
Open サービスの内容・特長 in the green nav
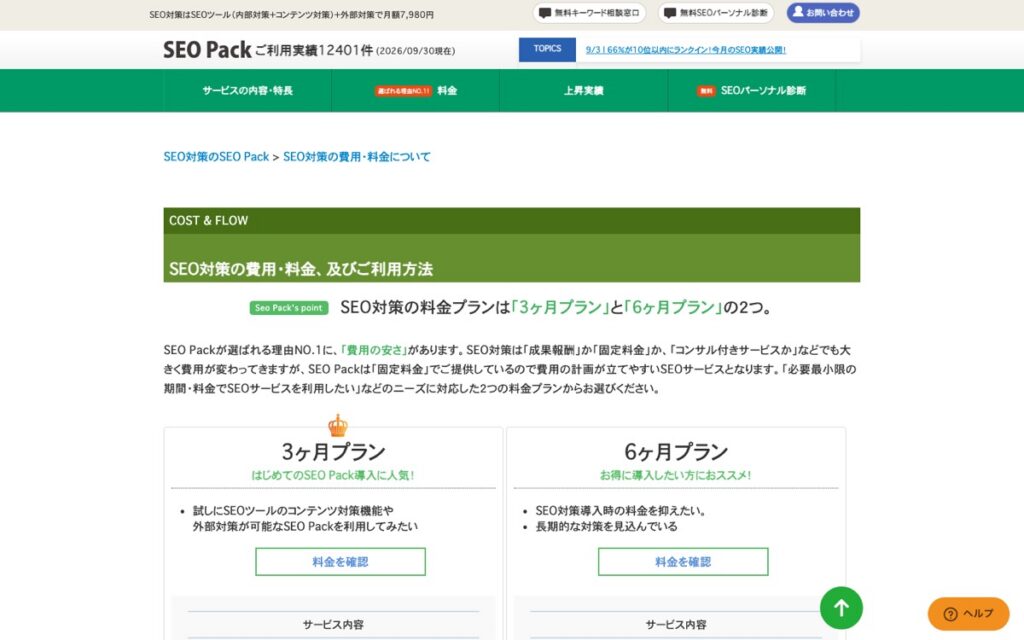248,91
